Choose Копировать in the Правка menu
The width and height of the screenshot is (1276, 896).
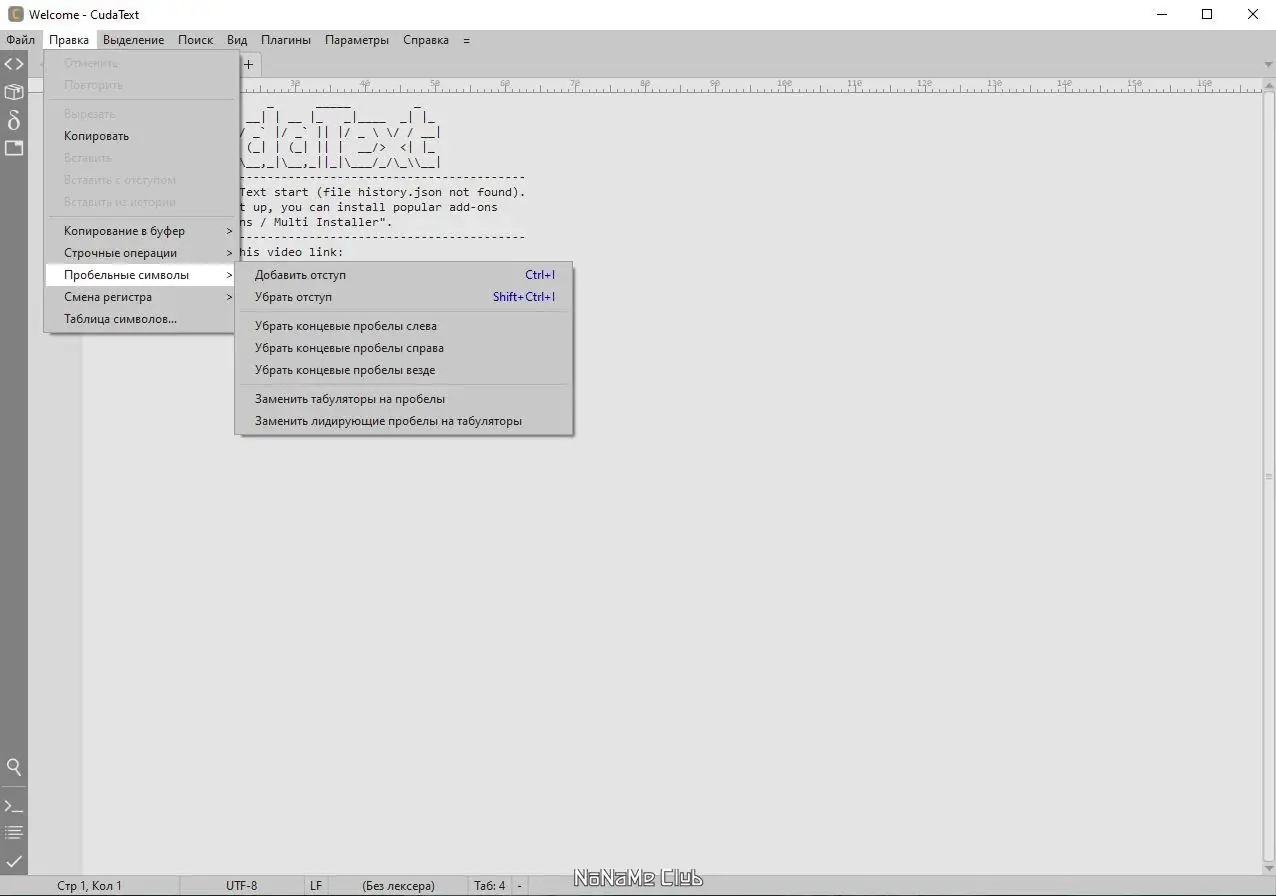[140, 136]
